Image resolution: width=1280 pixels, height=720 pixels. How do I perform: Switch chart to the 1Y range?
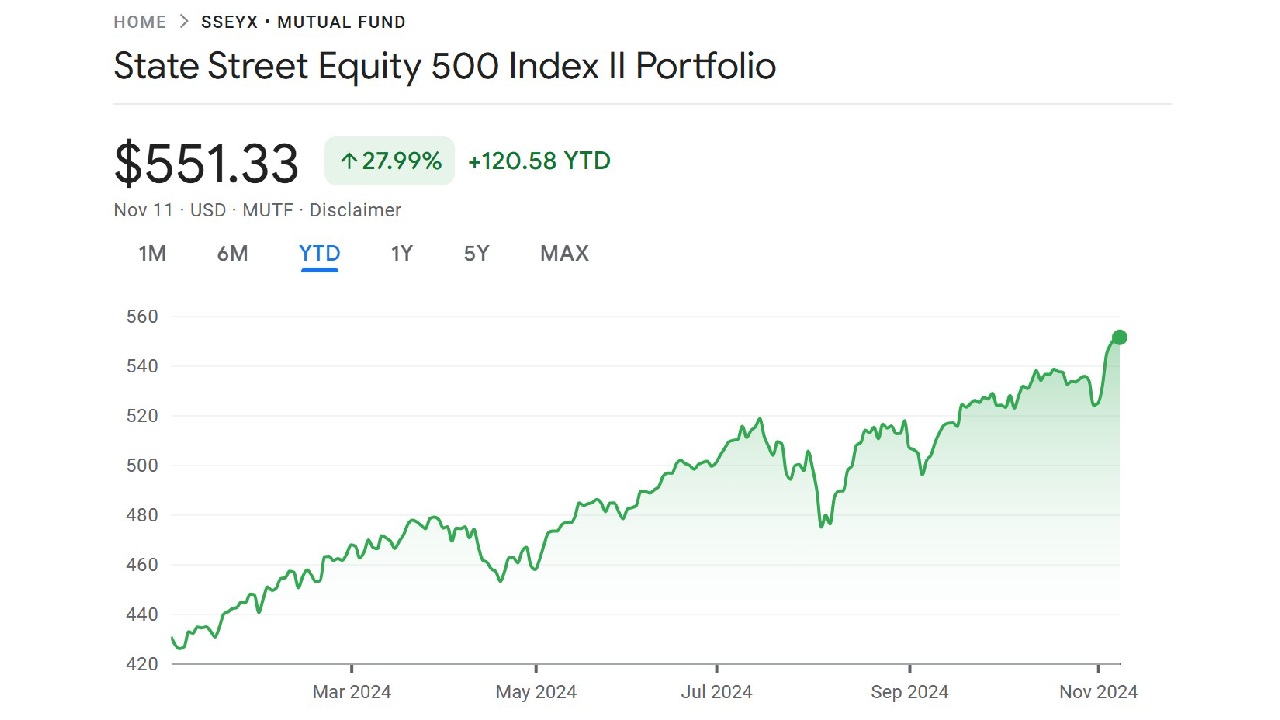tap(401, 254)
